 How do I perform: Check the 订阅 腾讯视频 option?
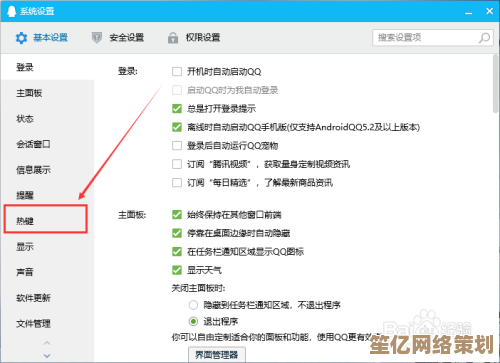click(177, 164)
